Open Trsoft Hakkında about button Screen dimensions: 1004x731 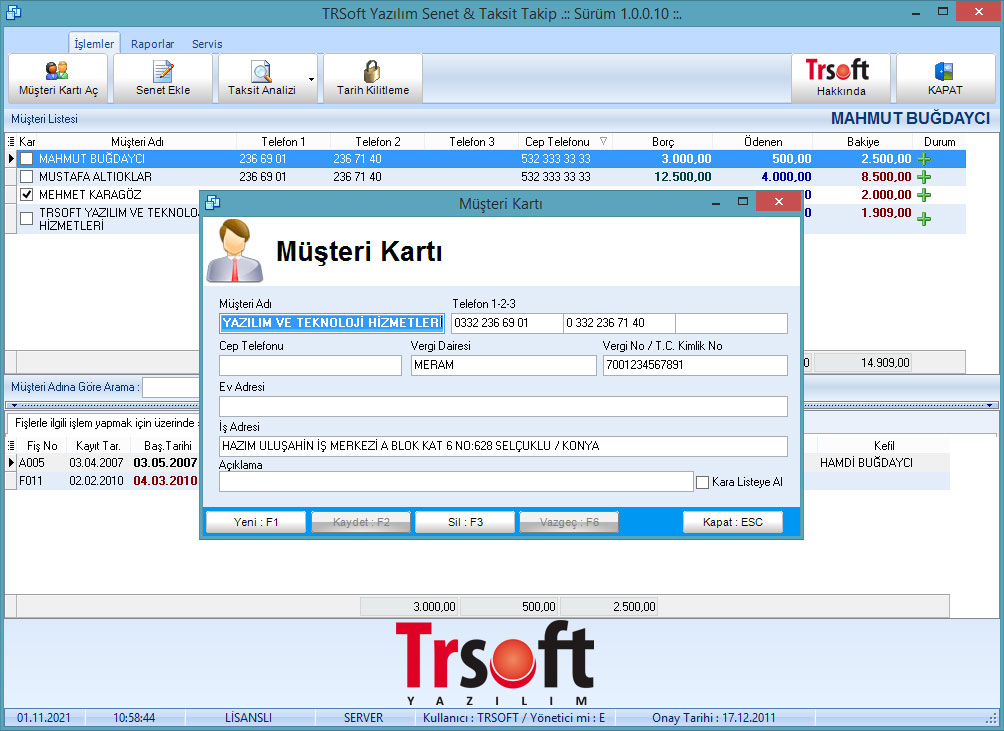point(840,78)
